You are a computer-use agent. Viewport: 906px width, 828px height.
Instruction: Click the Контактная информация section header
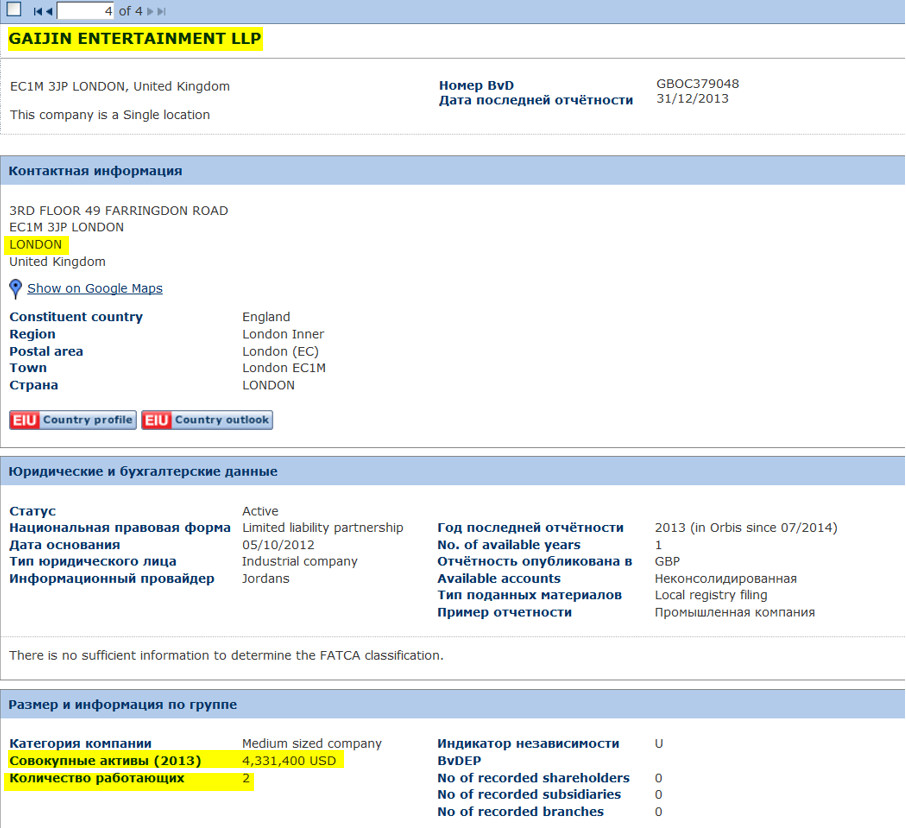click(x=452, y=170)
